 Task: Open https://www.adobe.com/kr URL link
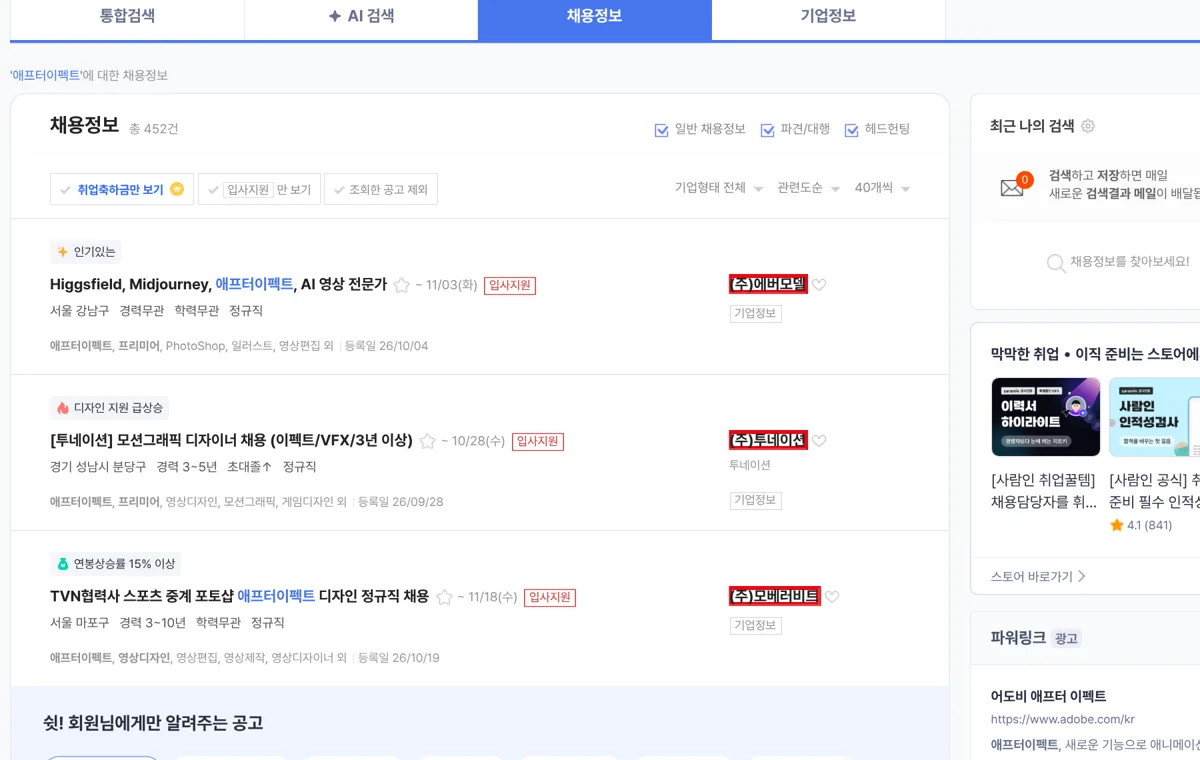point(1063,719)
